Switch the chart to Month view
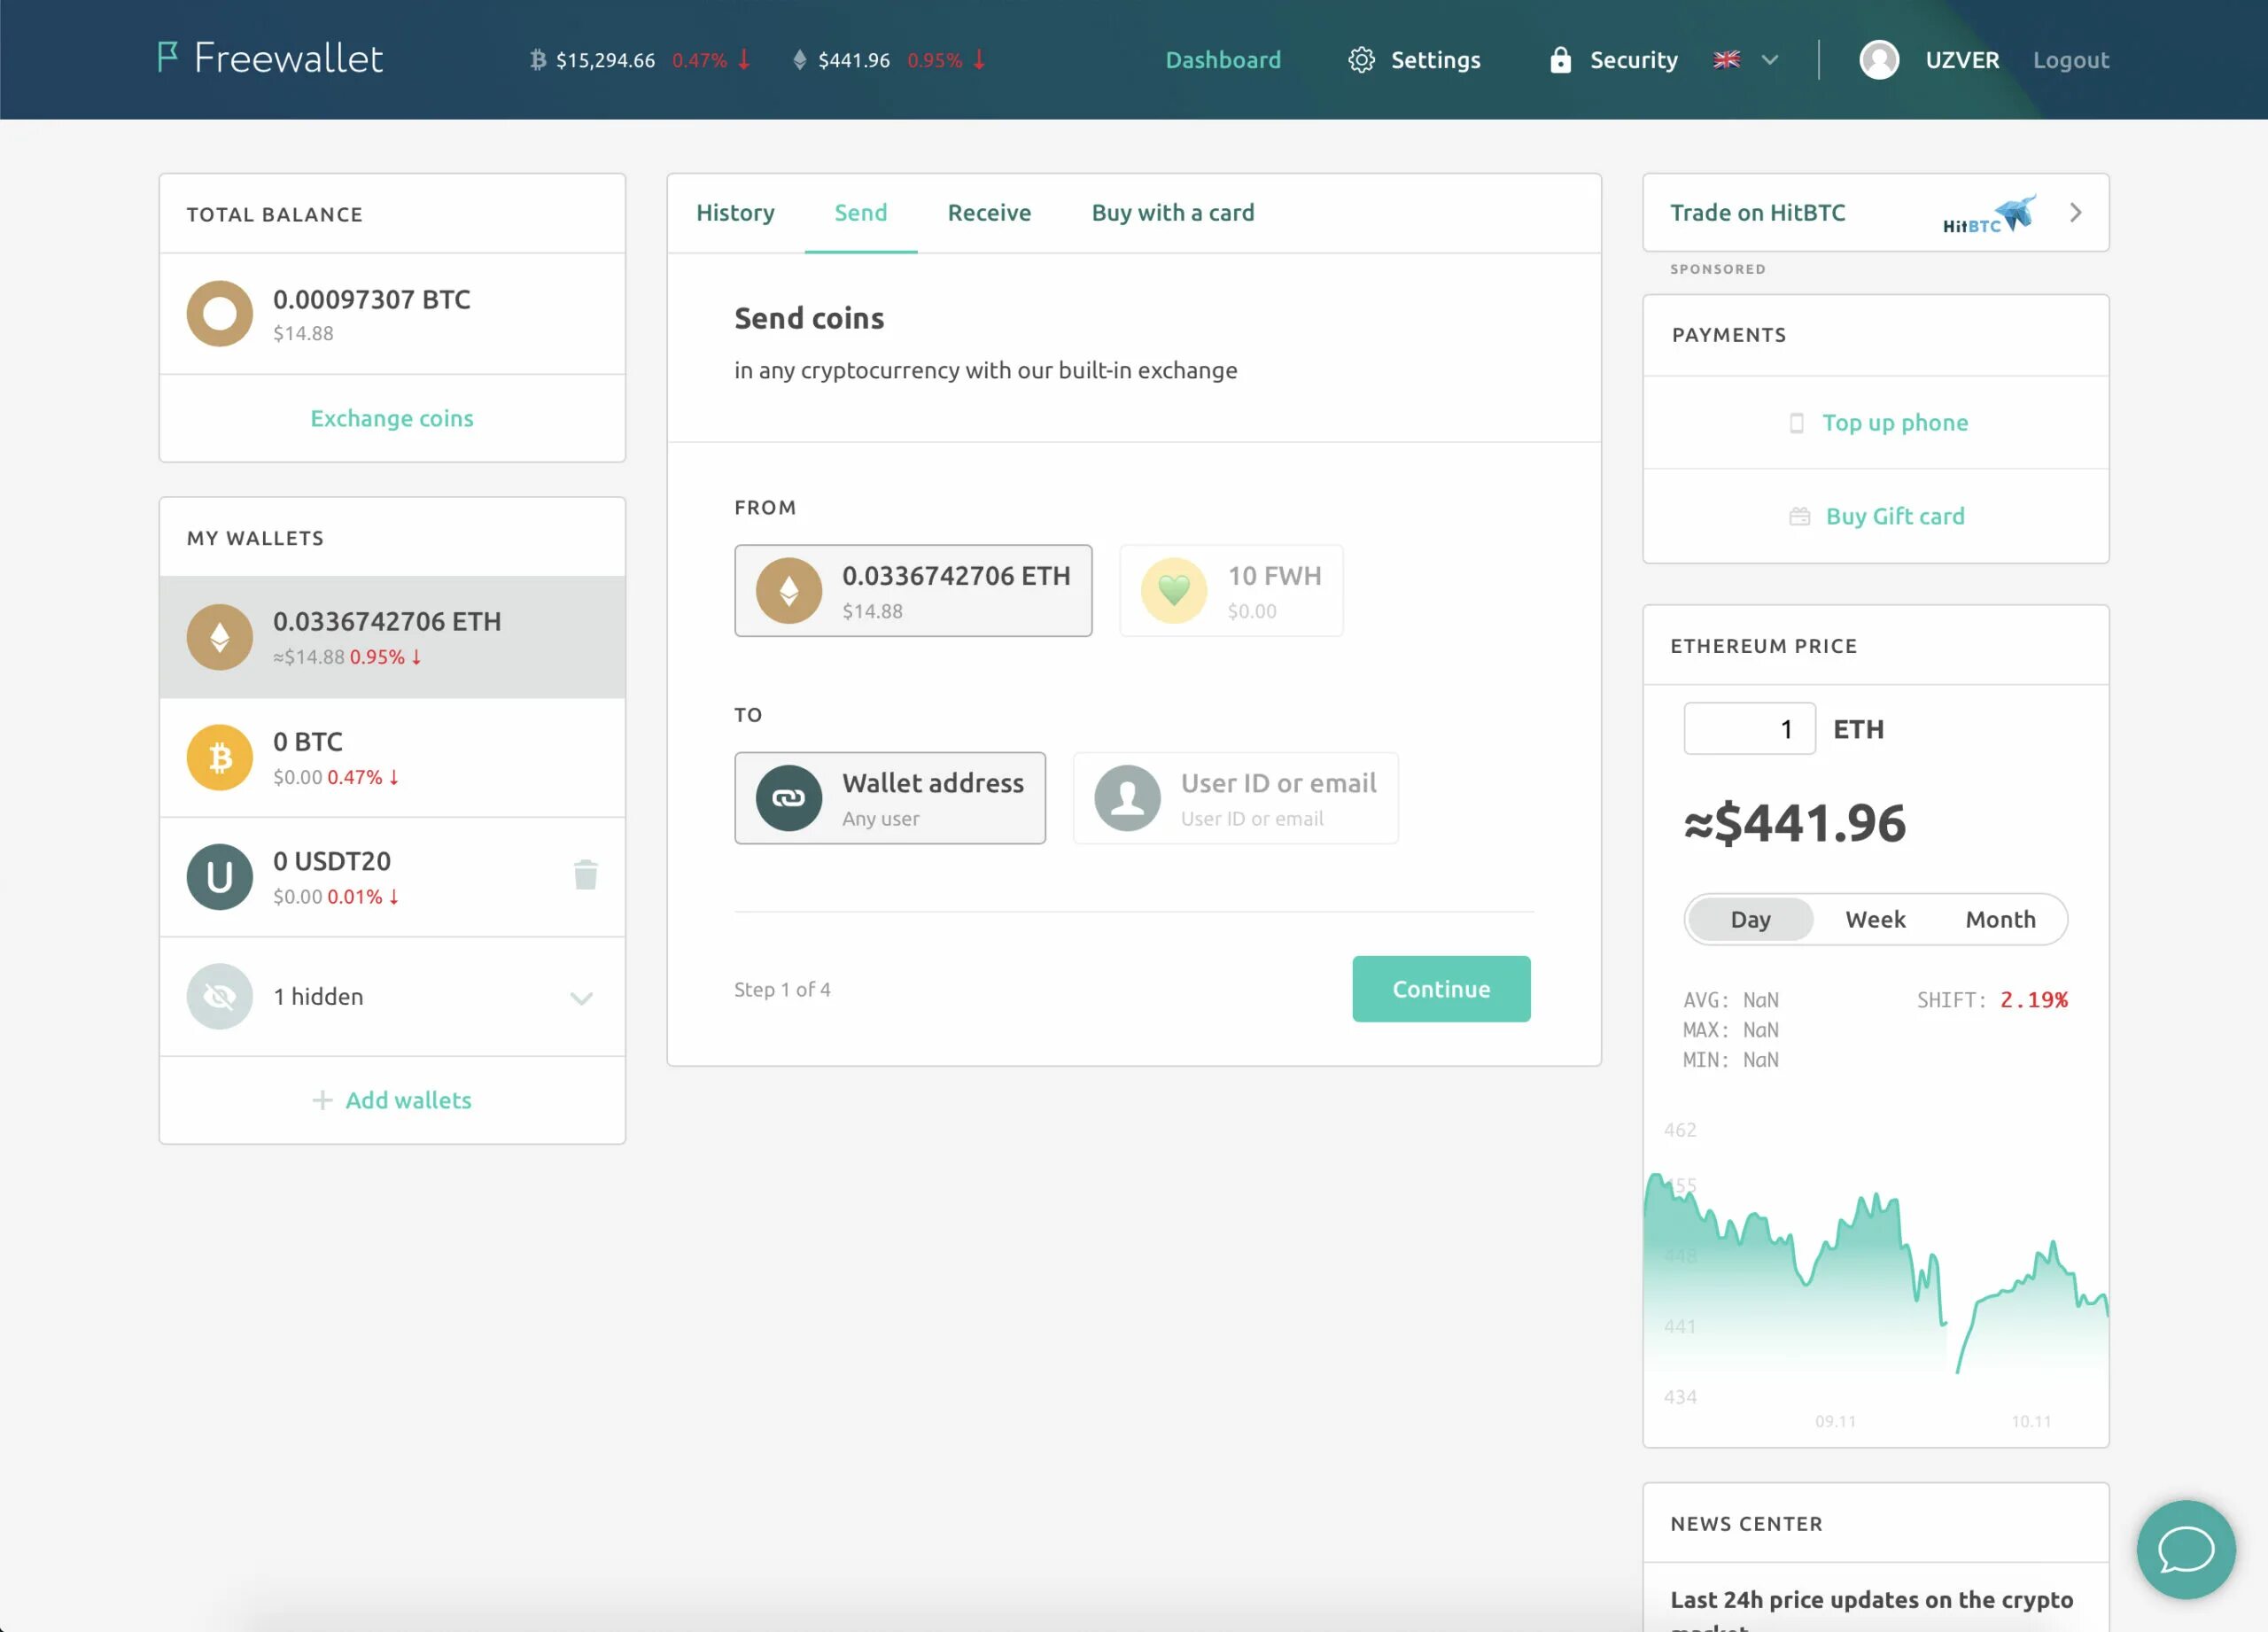Image resolution: width=2268 pixels, height=1632 pixels. (x=2000, y=919)
